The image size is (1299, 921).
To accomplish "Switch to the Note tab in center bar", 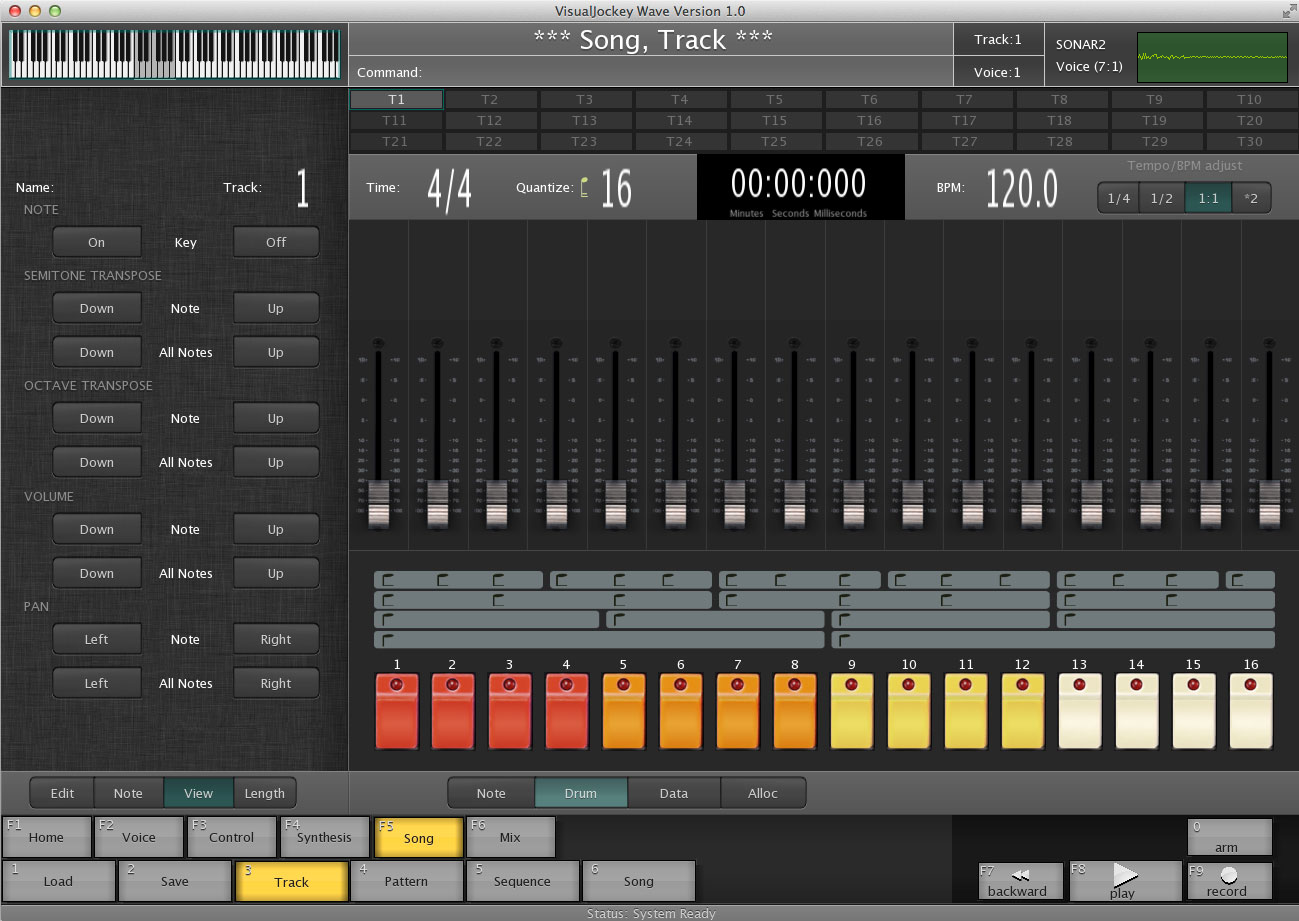I will tap(491, 793).
